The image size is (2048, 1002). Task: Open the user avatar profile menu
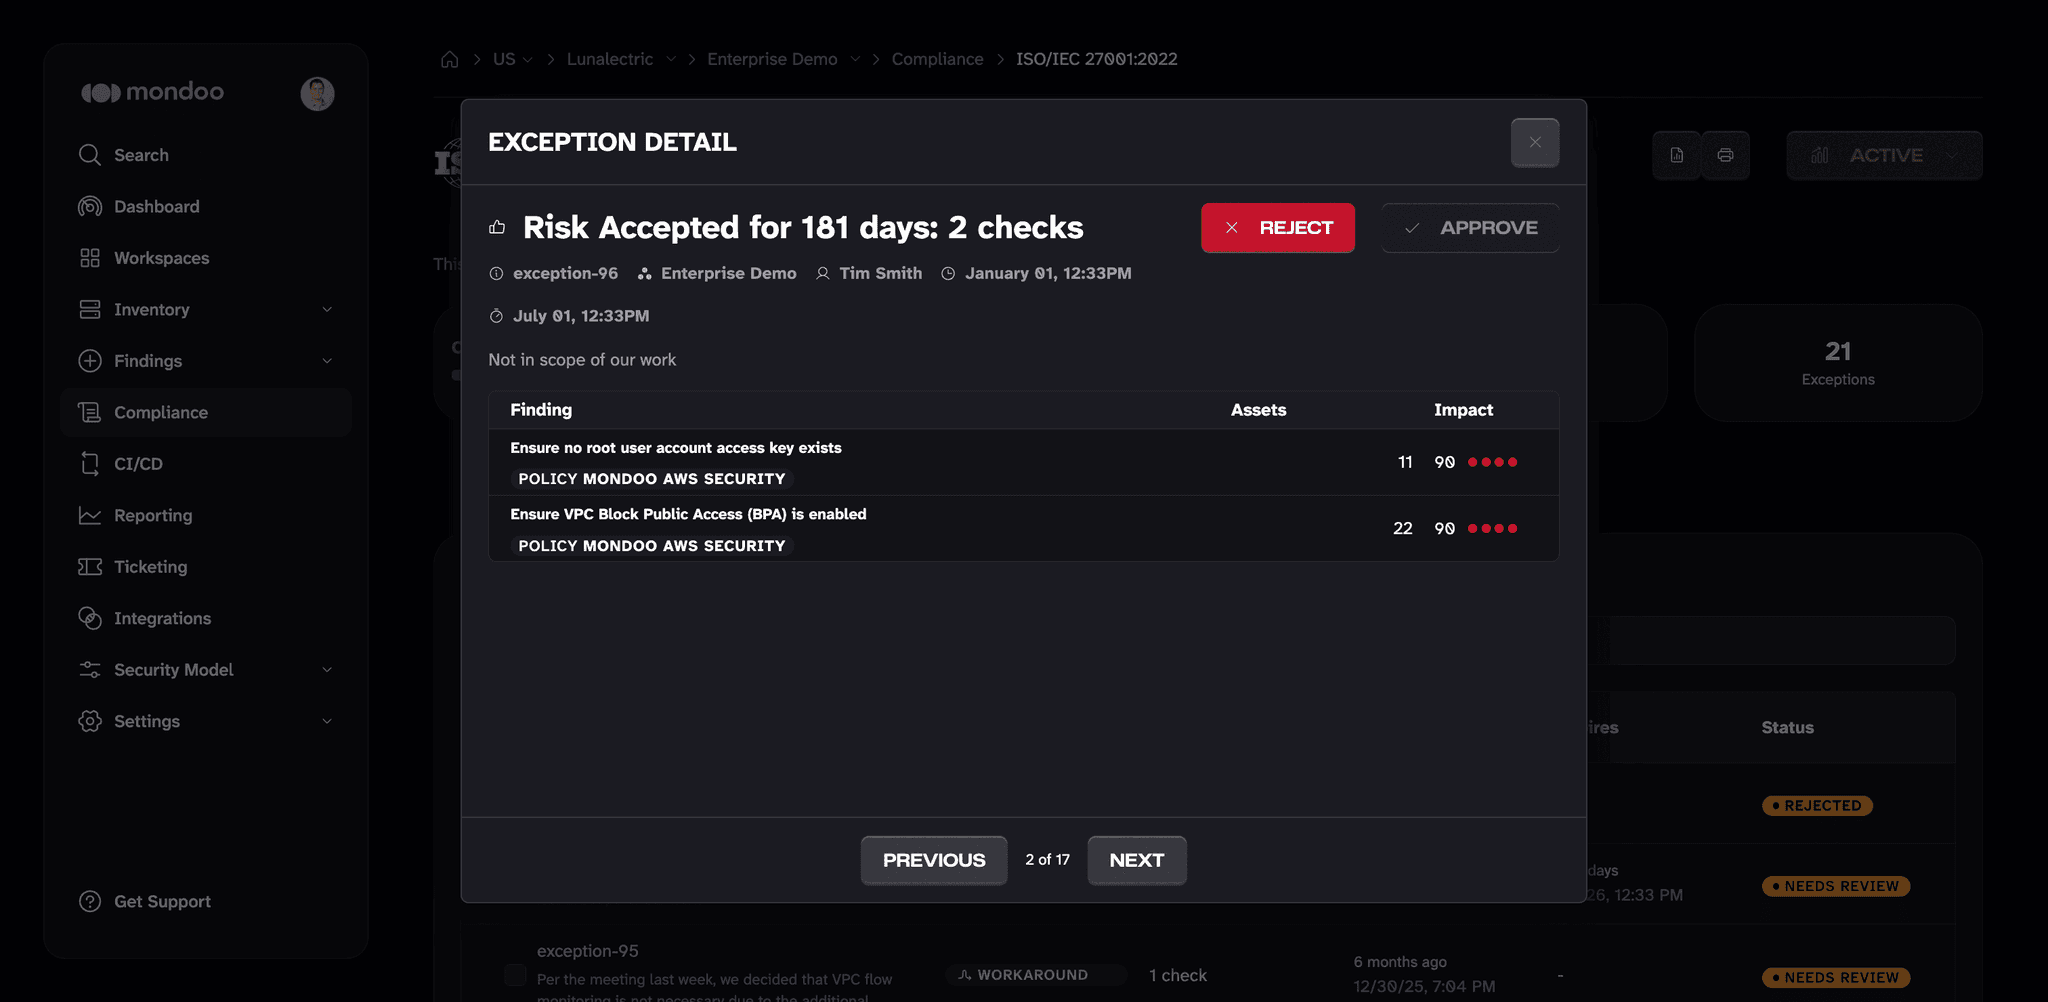coord(317,93)
